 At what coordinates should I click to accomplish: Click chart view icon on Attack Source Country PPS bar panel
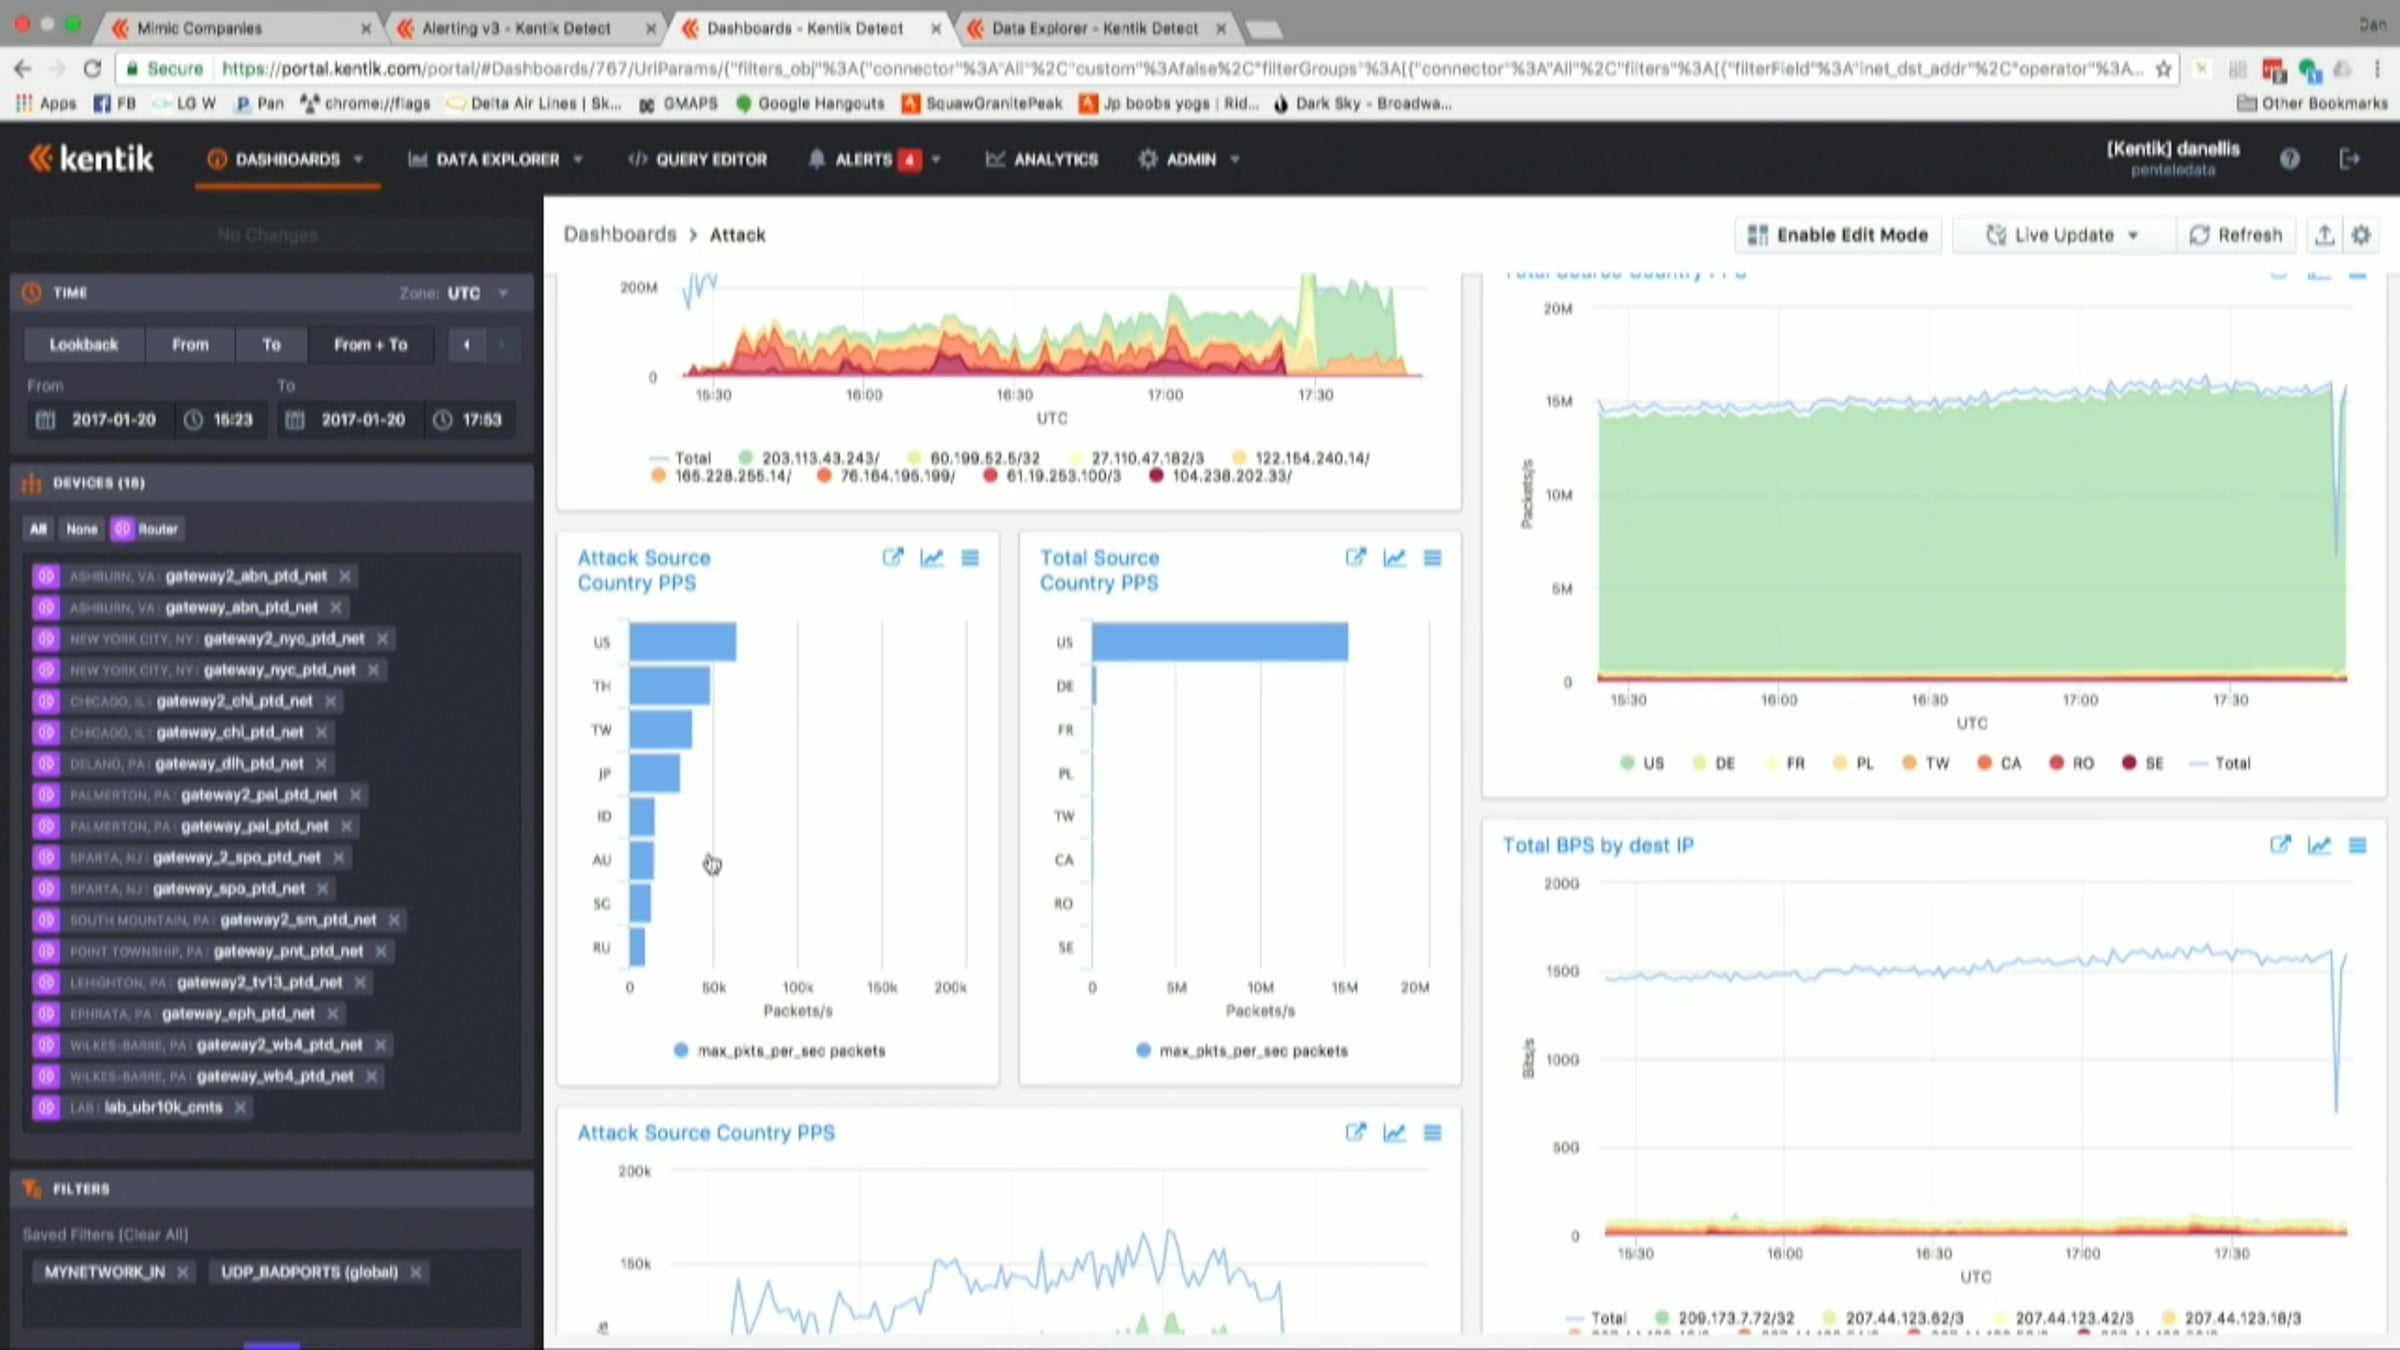coord(931,558)
